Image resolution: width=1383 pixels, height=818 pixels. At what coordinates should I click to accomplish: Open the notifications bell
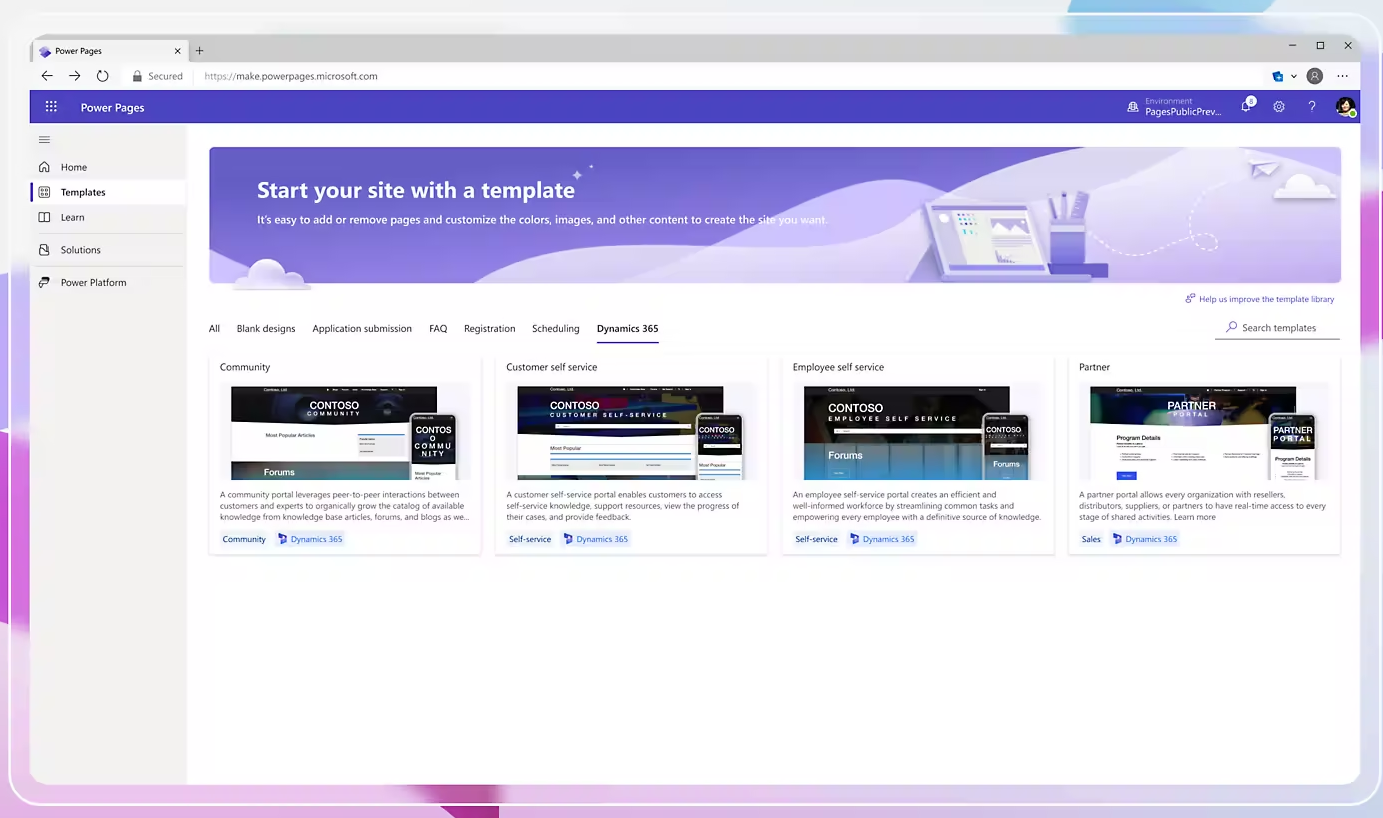[x=1246, y=106]
